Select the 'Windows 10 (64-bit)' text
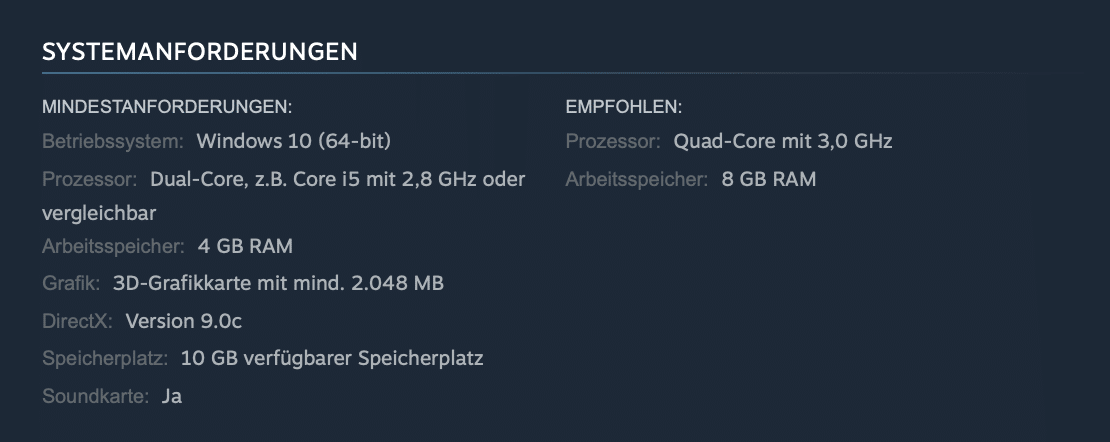This screenshot has width=1110, height=442. point(293,141)
